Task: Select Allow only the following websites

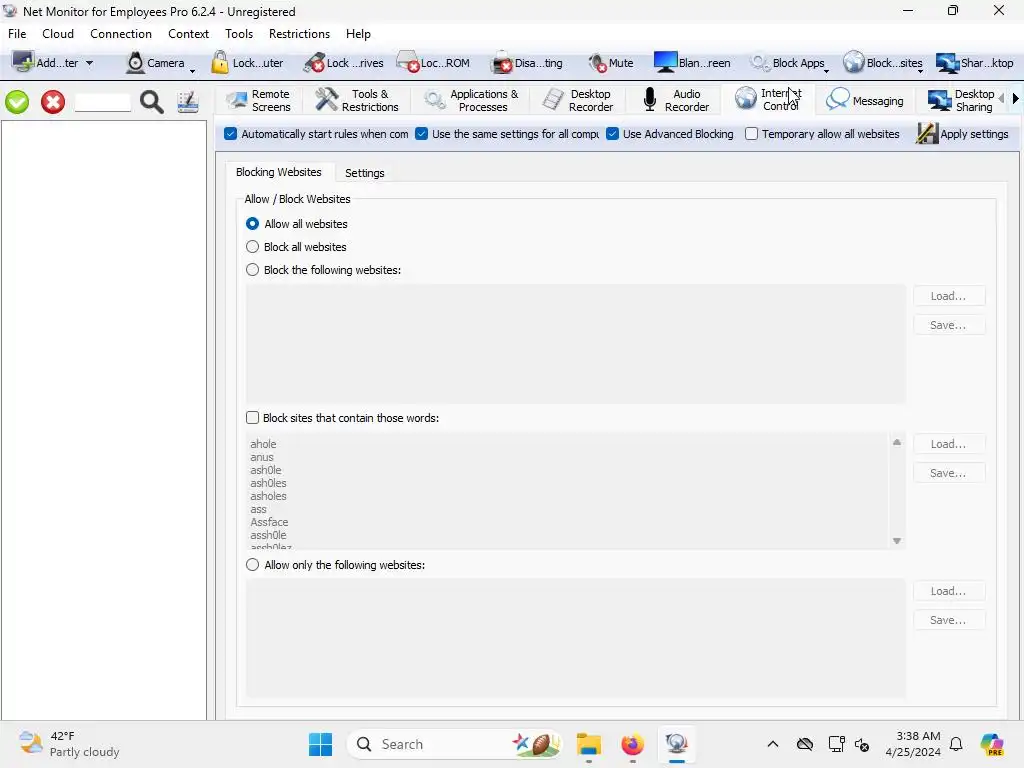Action: coord(252,565)
